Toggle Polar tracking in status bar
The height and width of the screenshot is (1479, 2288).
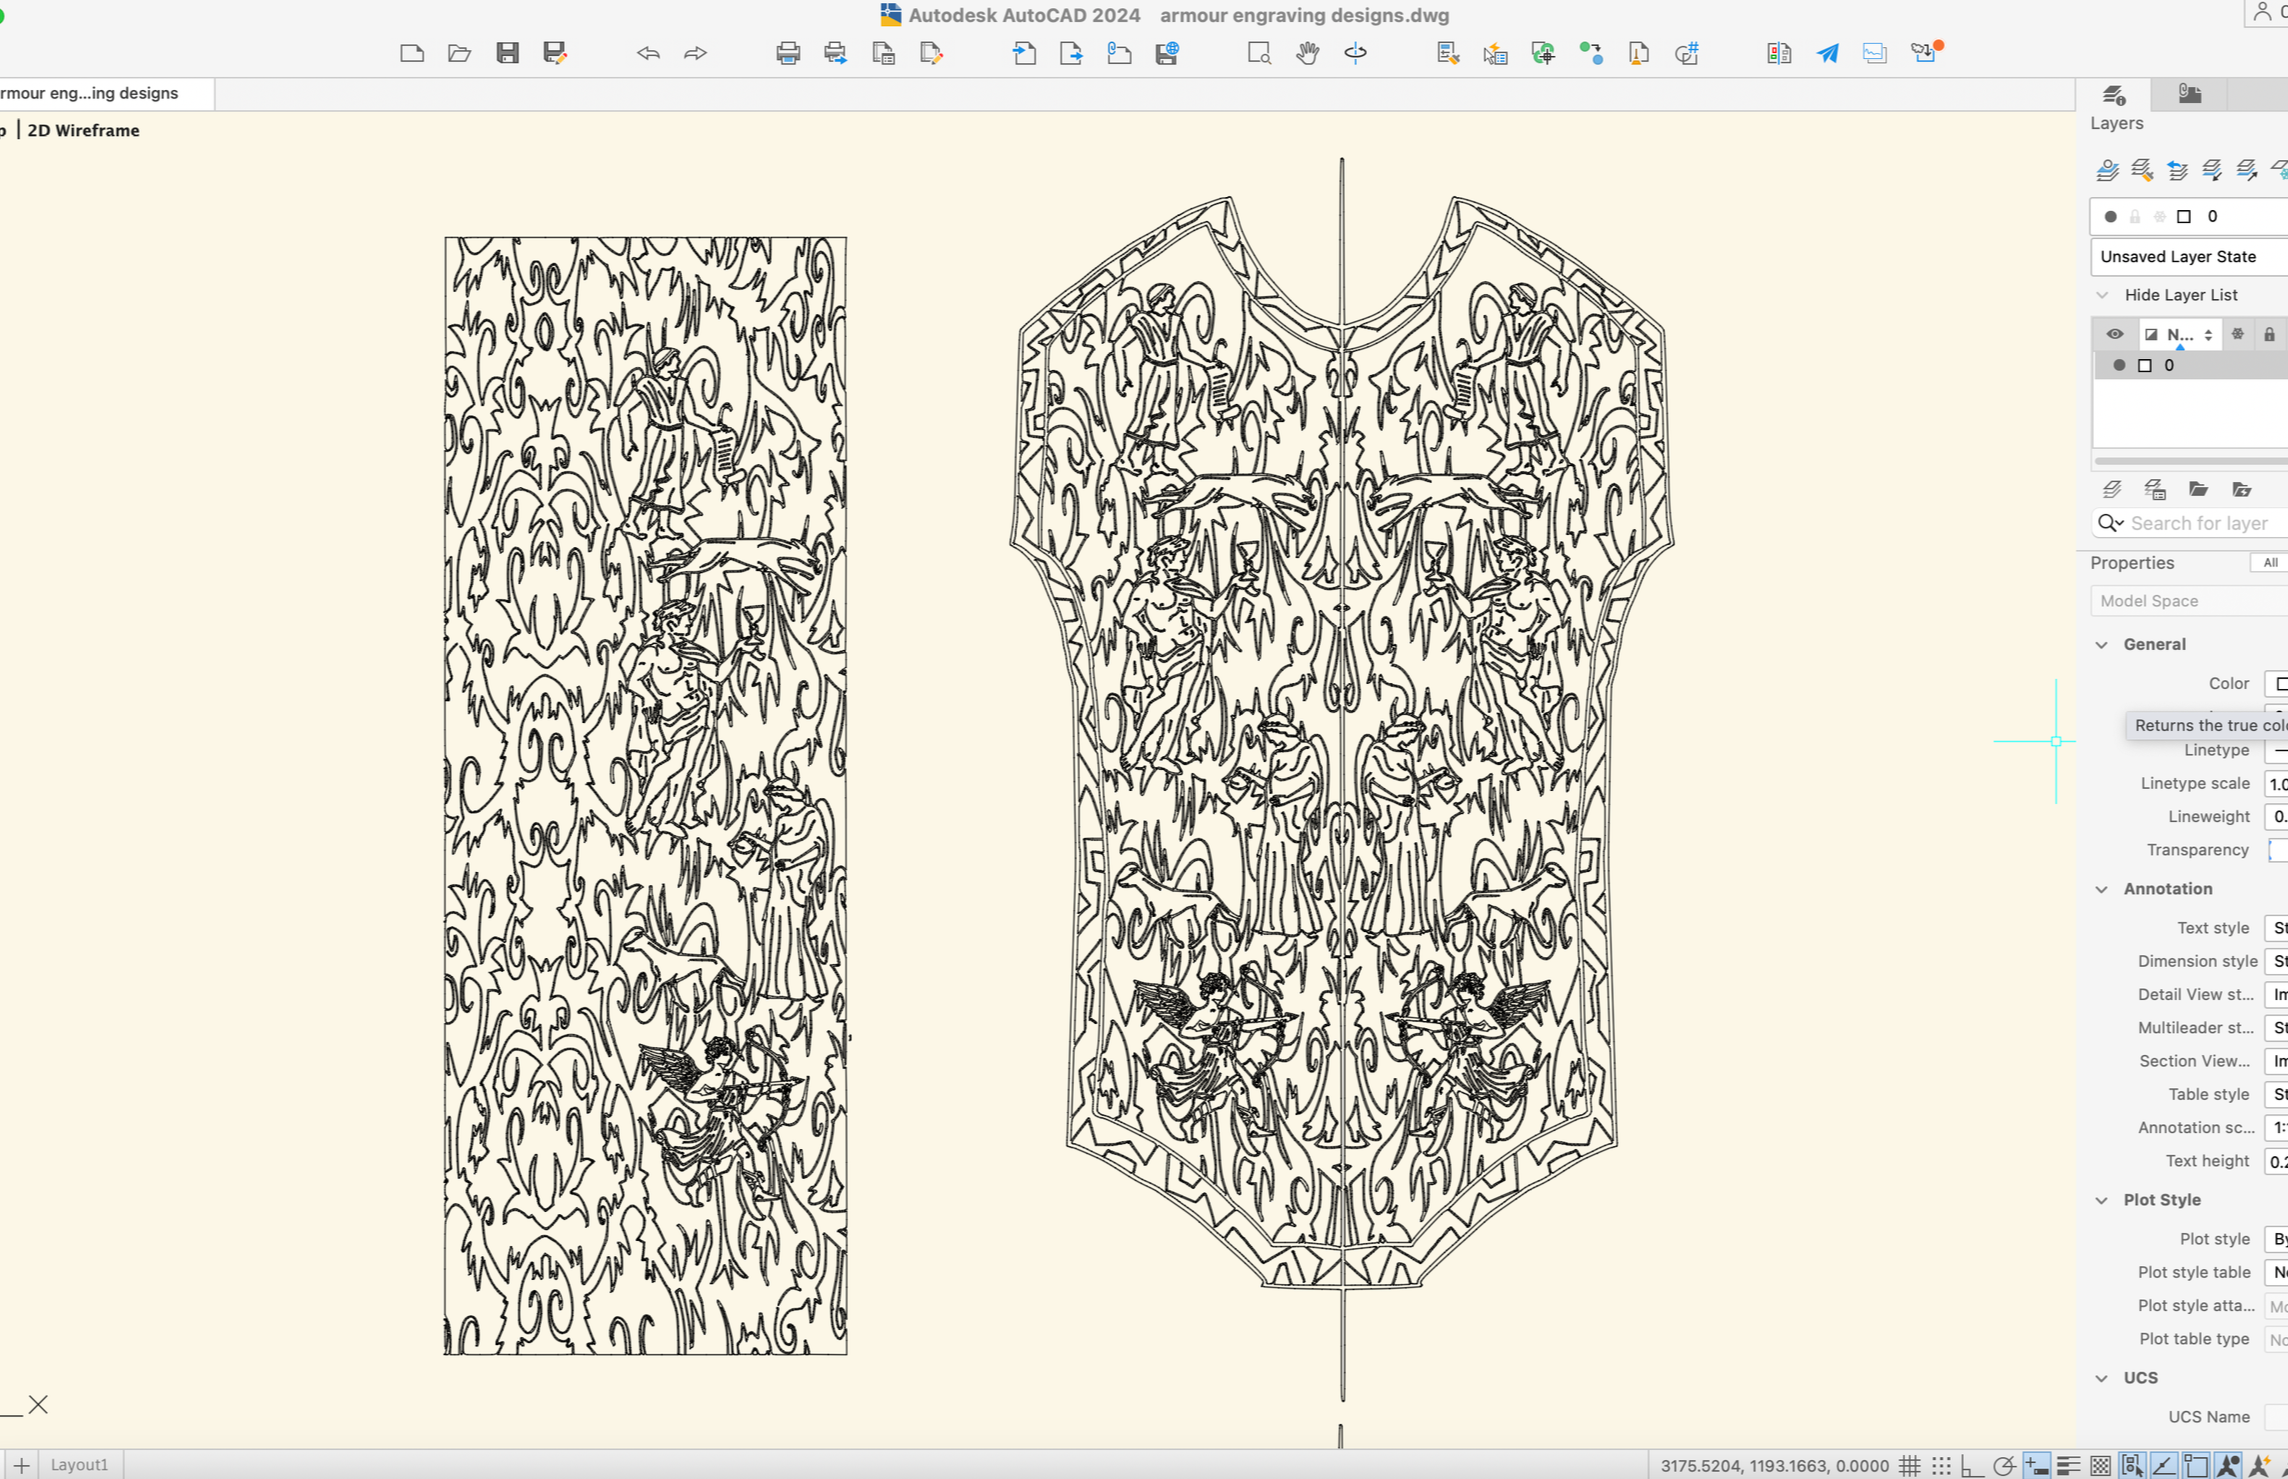click(2004, 1465)
